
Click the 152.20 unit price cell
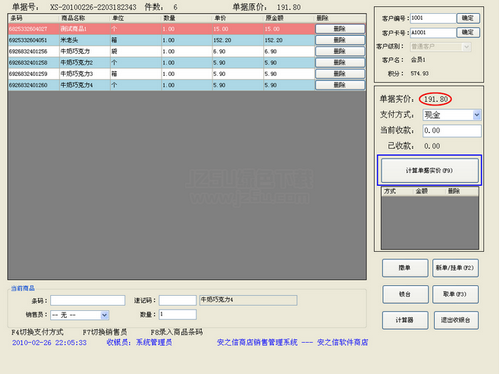[x=238, y=40]
